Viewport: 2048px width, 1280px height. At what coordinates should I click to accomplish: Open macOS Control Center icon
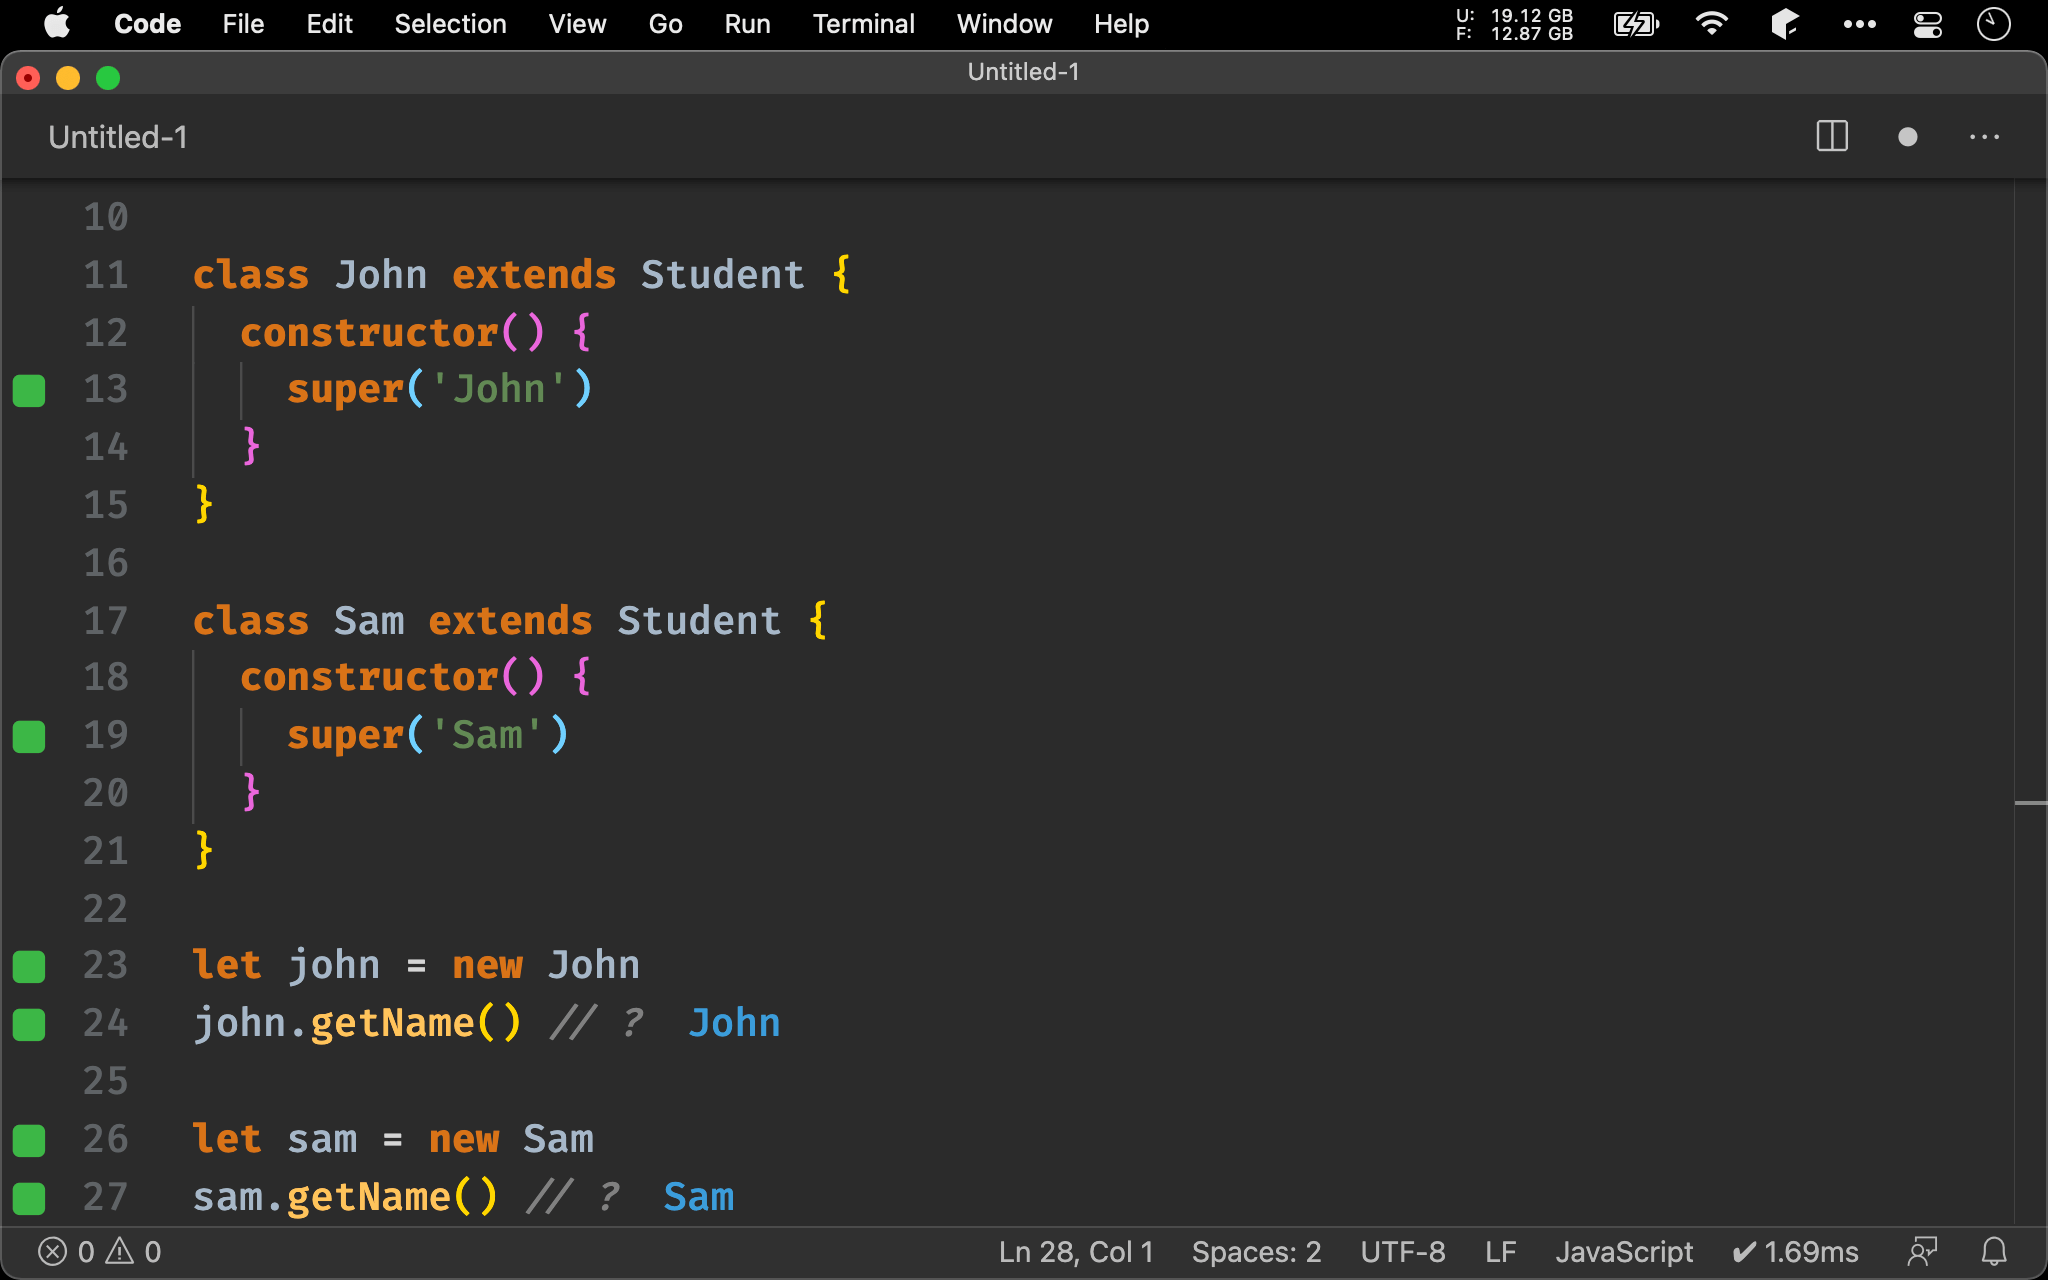pos(1927,24)
